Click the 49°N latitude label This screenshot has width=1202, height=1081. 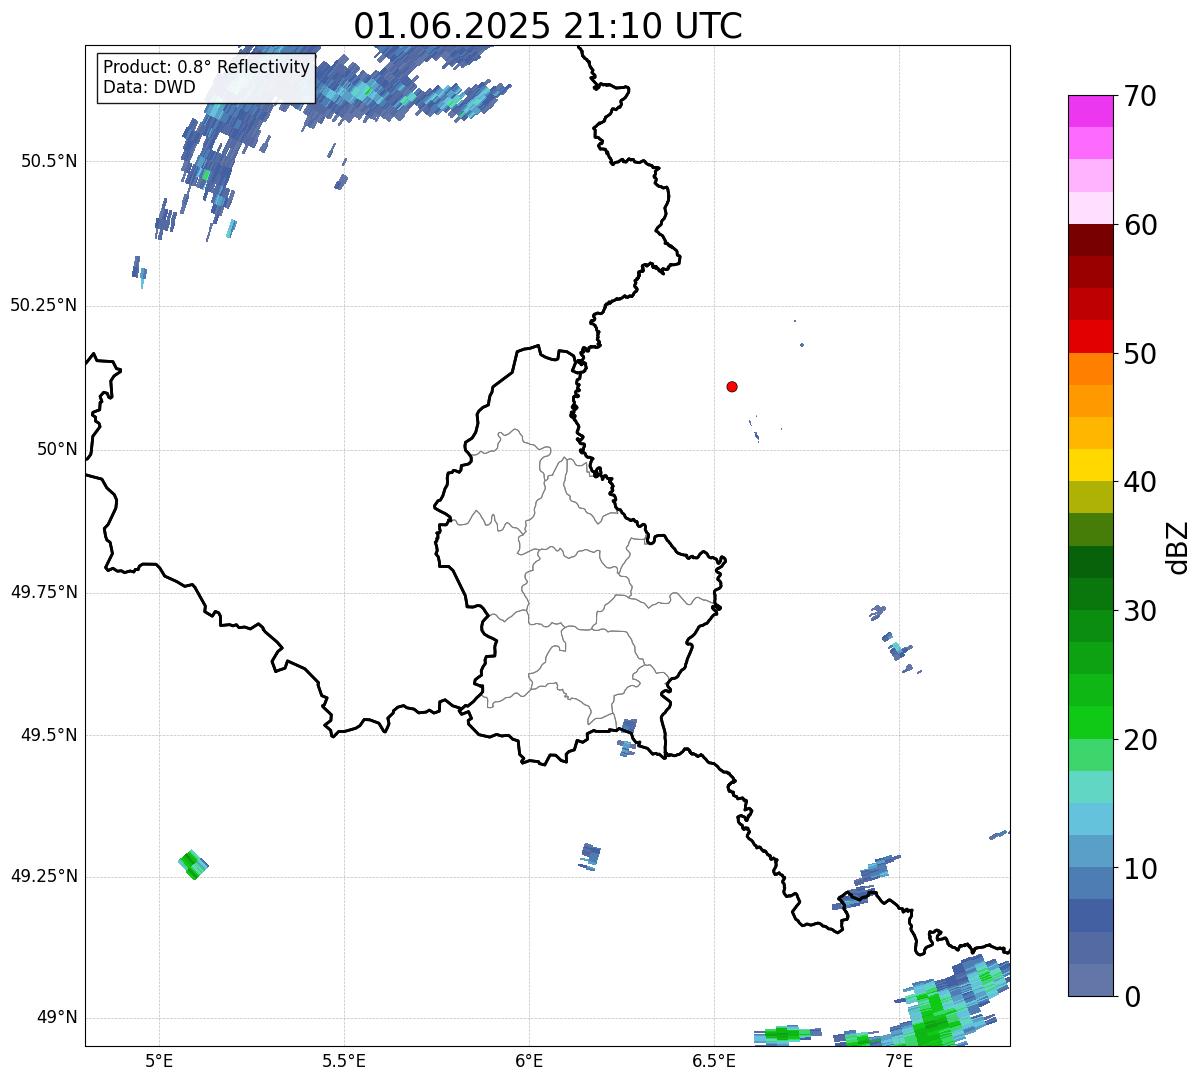pyautogui.click(x=57, y=1018)
